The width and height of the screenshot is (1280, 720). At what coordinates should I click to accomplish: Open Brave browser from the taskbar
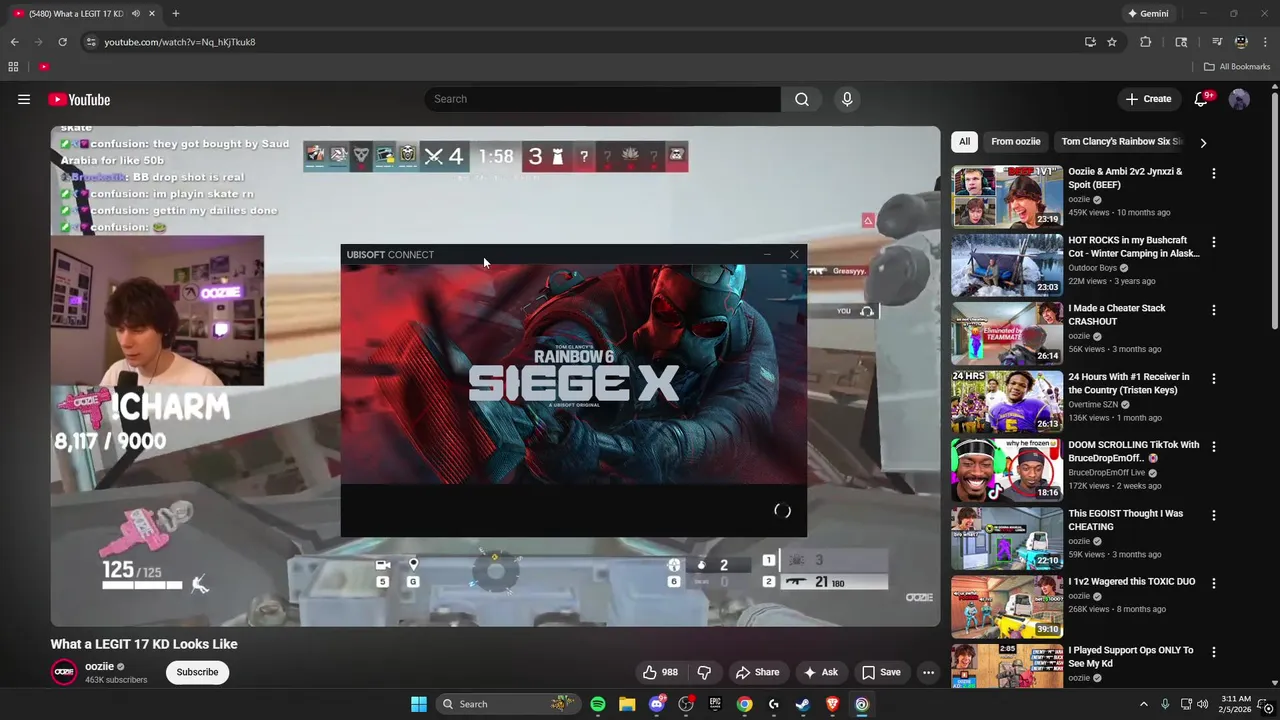click(x=832, y=704)
